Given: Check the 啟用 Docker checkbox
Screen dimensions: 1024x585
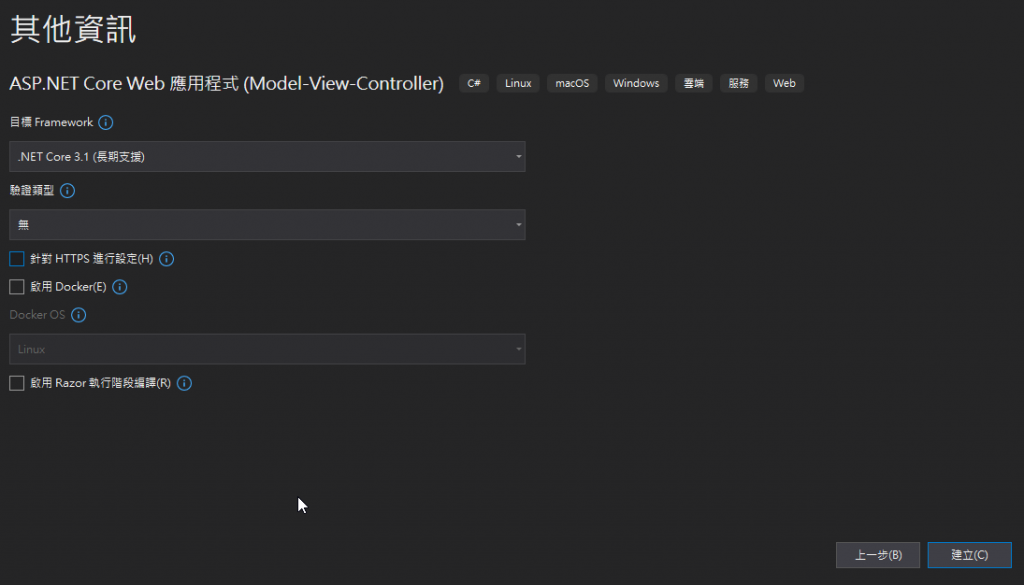Looking at the screenshot, I should [17, 287].
